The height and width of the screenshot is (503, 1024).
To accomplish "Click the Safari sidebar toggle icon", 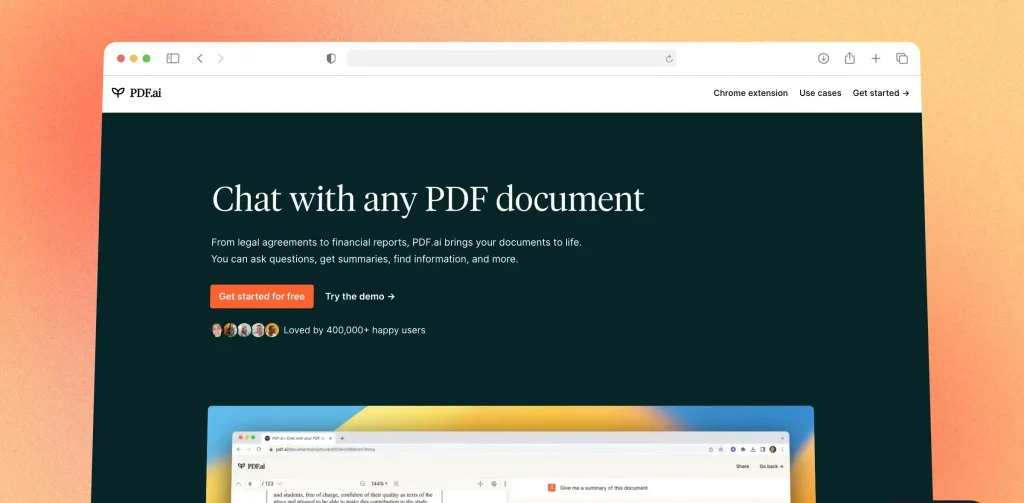I will (173, 59).
